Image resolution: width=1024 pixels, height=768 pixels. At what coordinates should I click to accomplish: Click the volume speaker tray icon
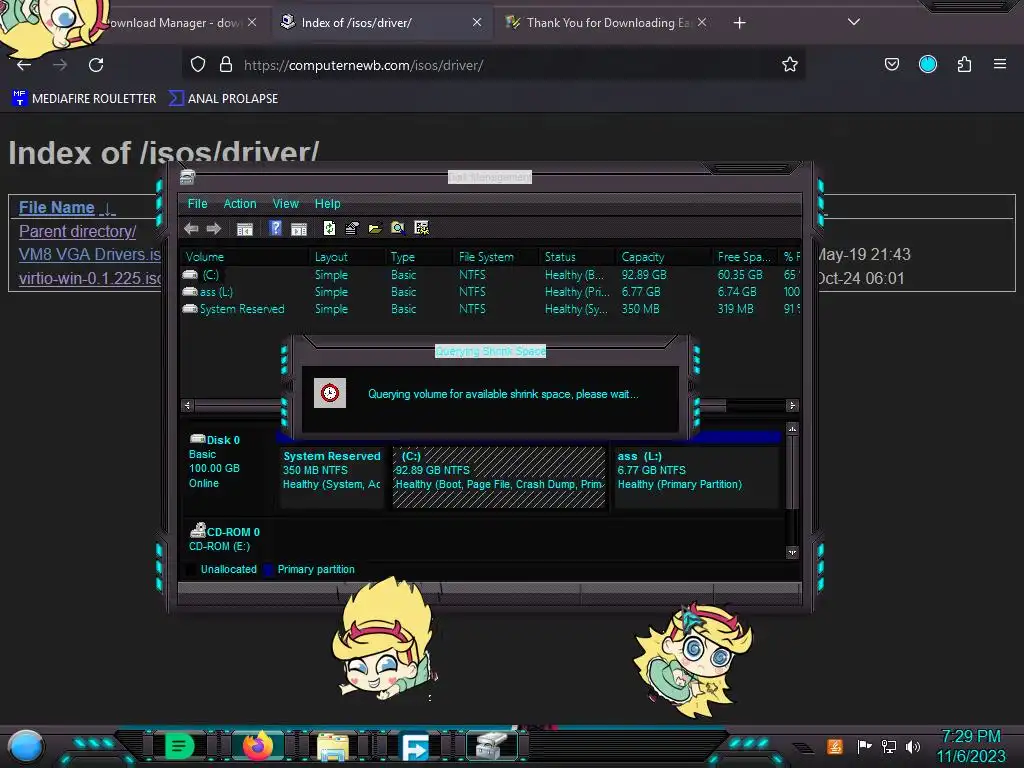913,746
